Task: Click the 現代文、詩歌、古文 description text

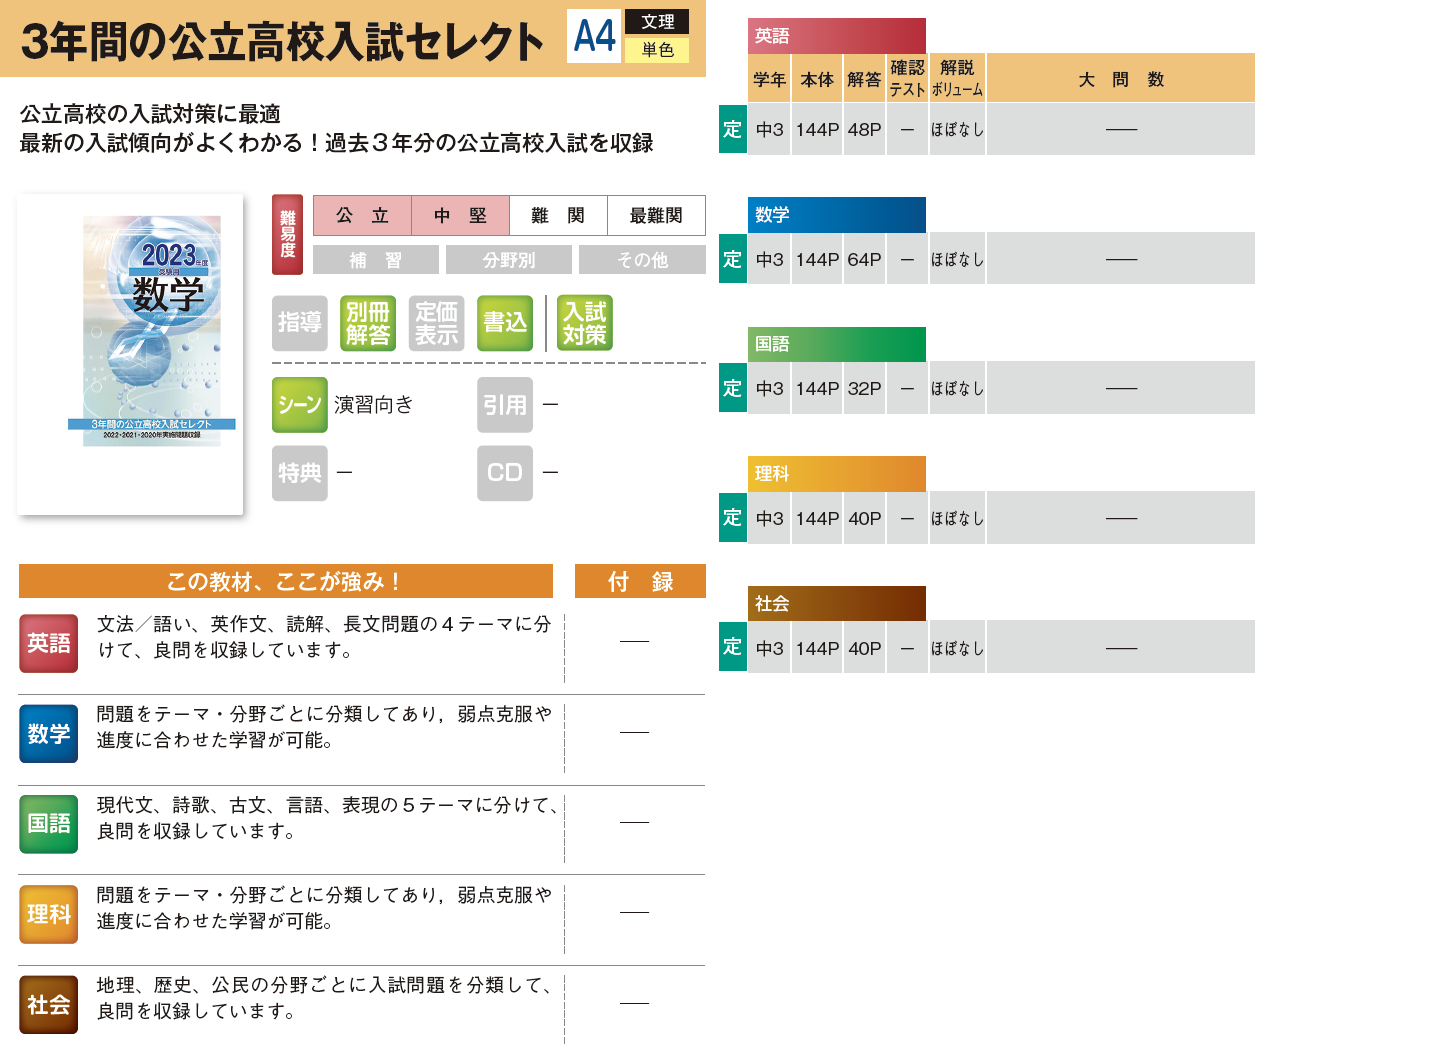Action: (326, 818)
